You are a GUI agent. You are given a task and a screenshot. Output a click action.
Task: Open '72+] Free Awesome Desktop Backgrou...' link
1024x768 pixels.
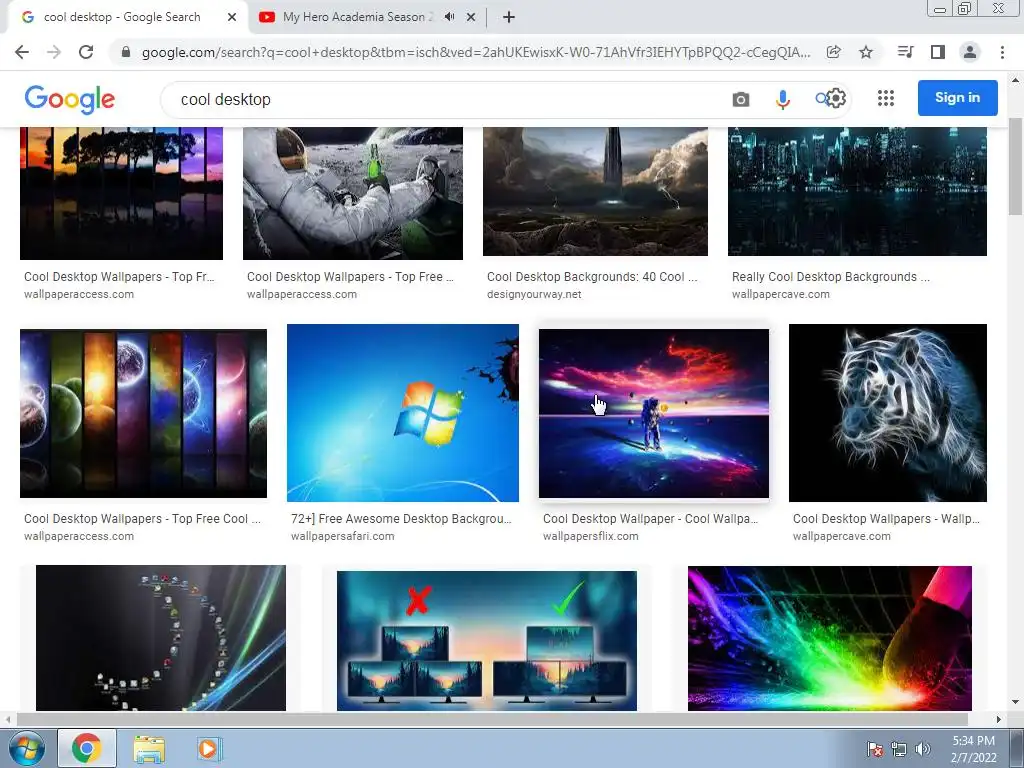(x=401, y=519)
